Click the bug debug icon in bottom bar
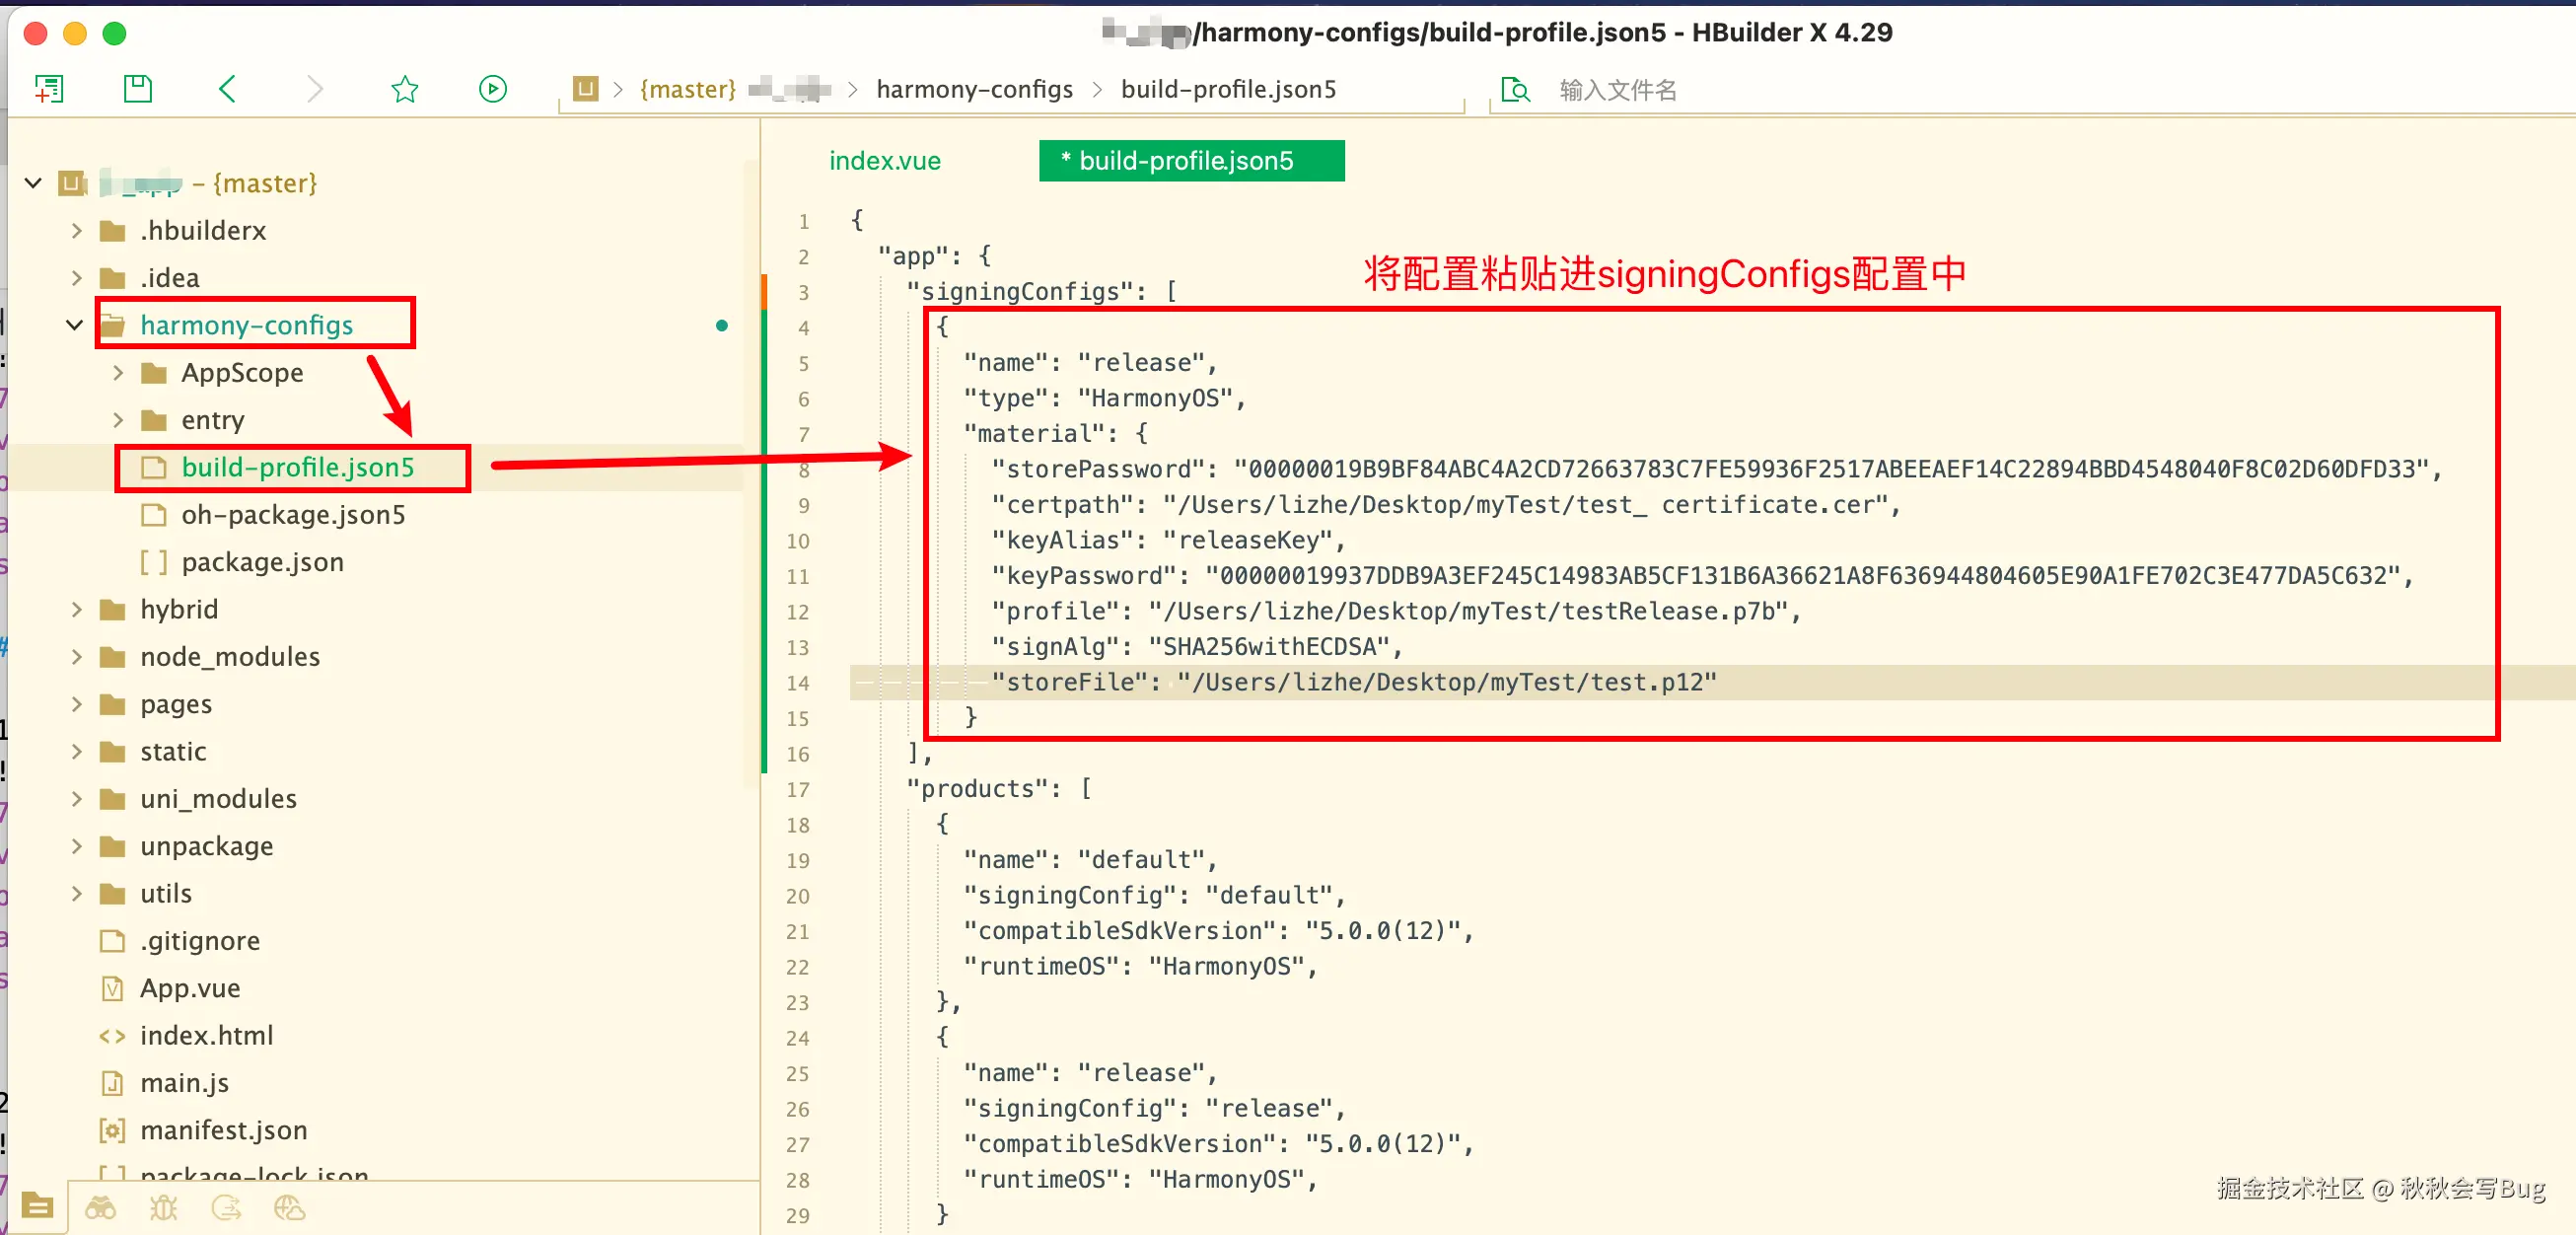Viewport: 2576px width, 1235px height. pos(163,1208)
